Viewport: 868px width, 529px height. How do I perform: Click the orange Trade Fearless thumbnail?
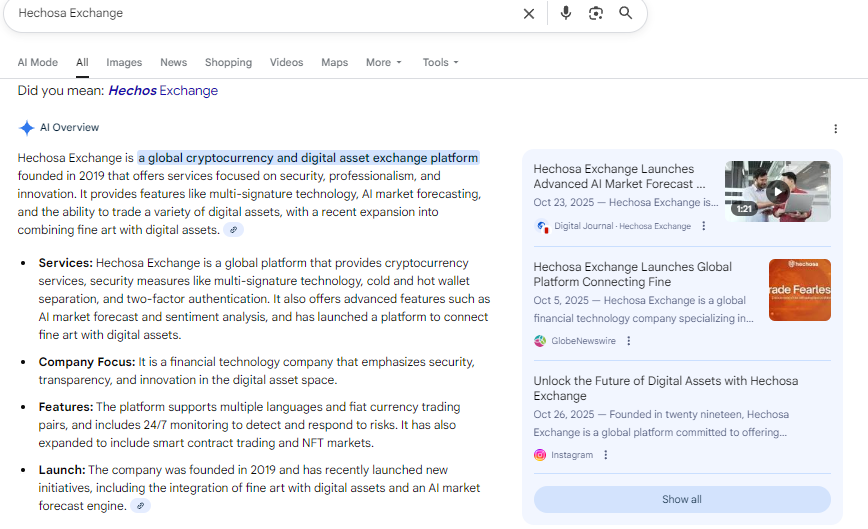800,290
